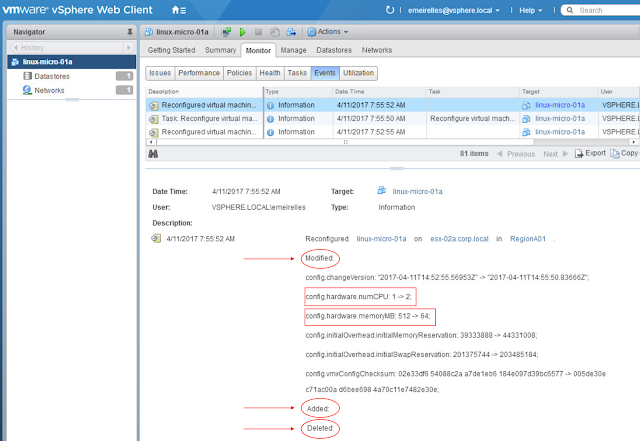Click the History back arrow

click(x=16, y=48)
